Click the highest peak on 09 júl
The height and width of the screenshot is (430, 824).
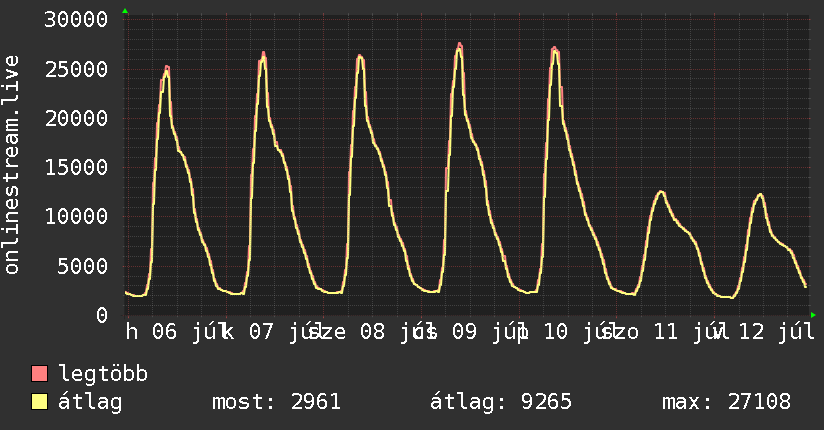pos(459,44)
